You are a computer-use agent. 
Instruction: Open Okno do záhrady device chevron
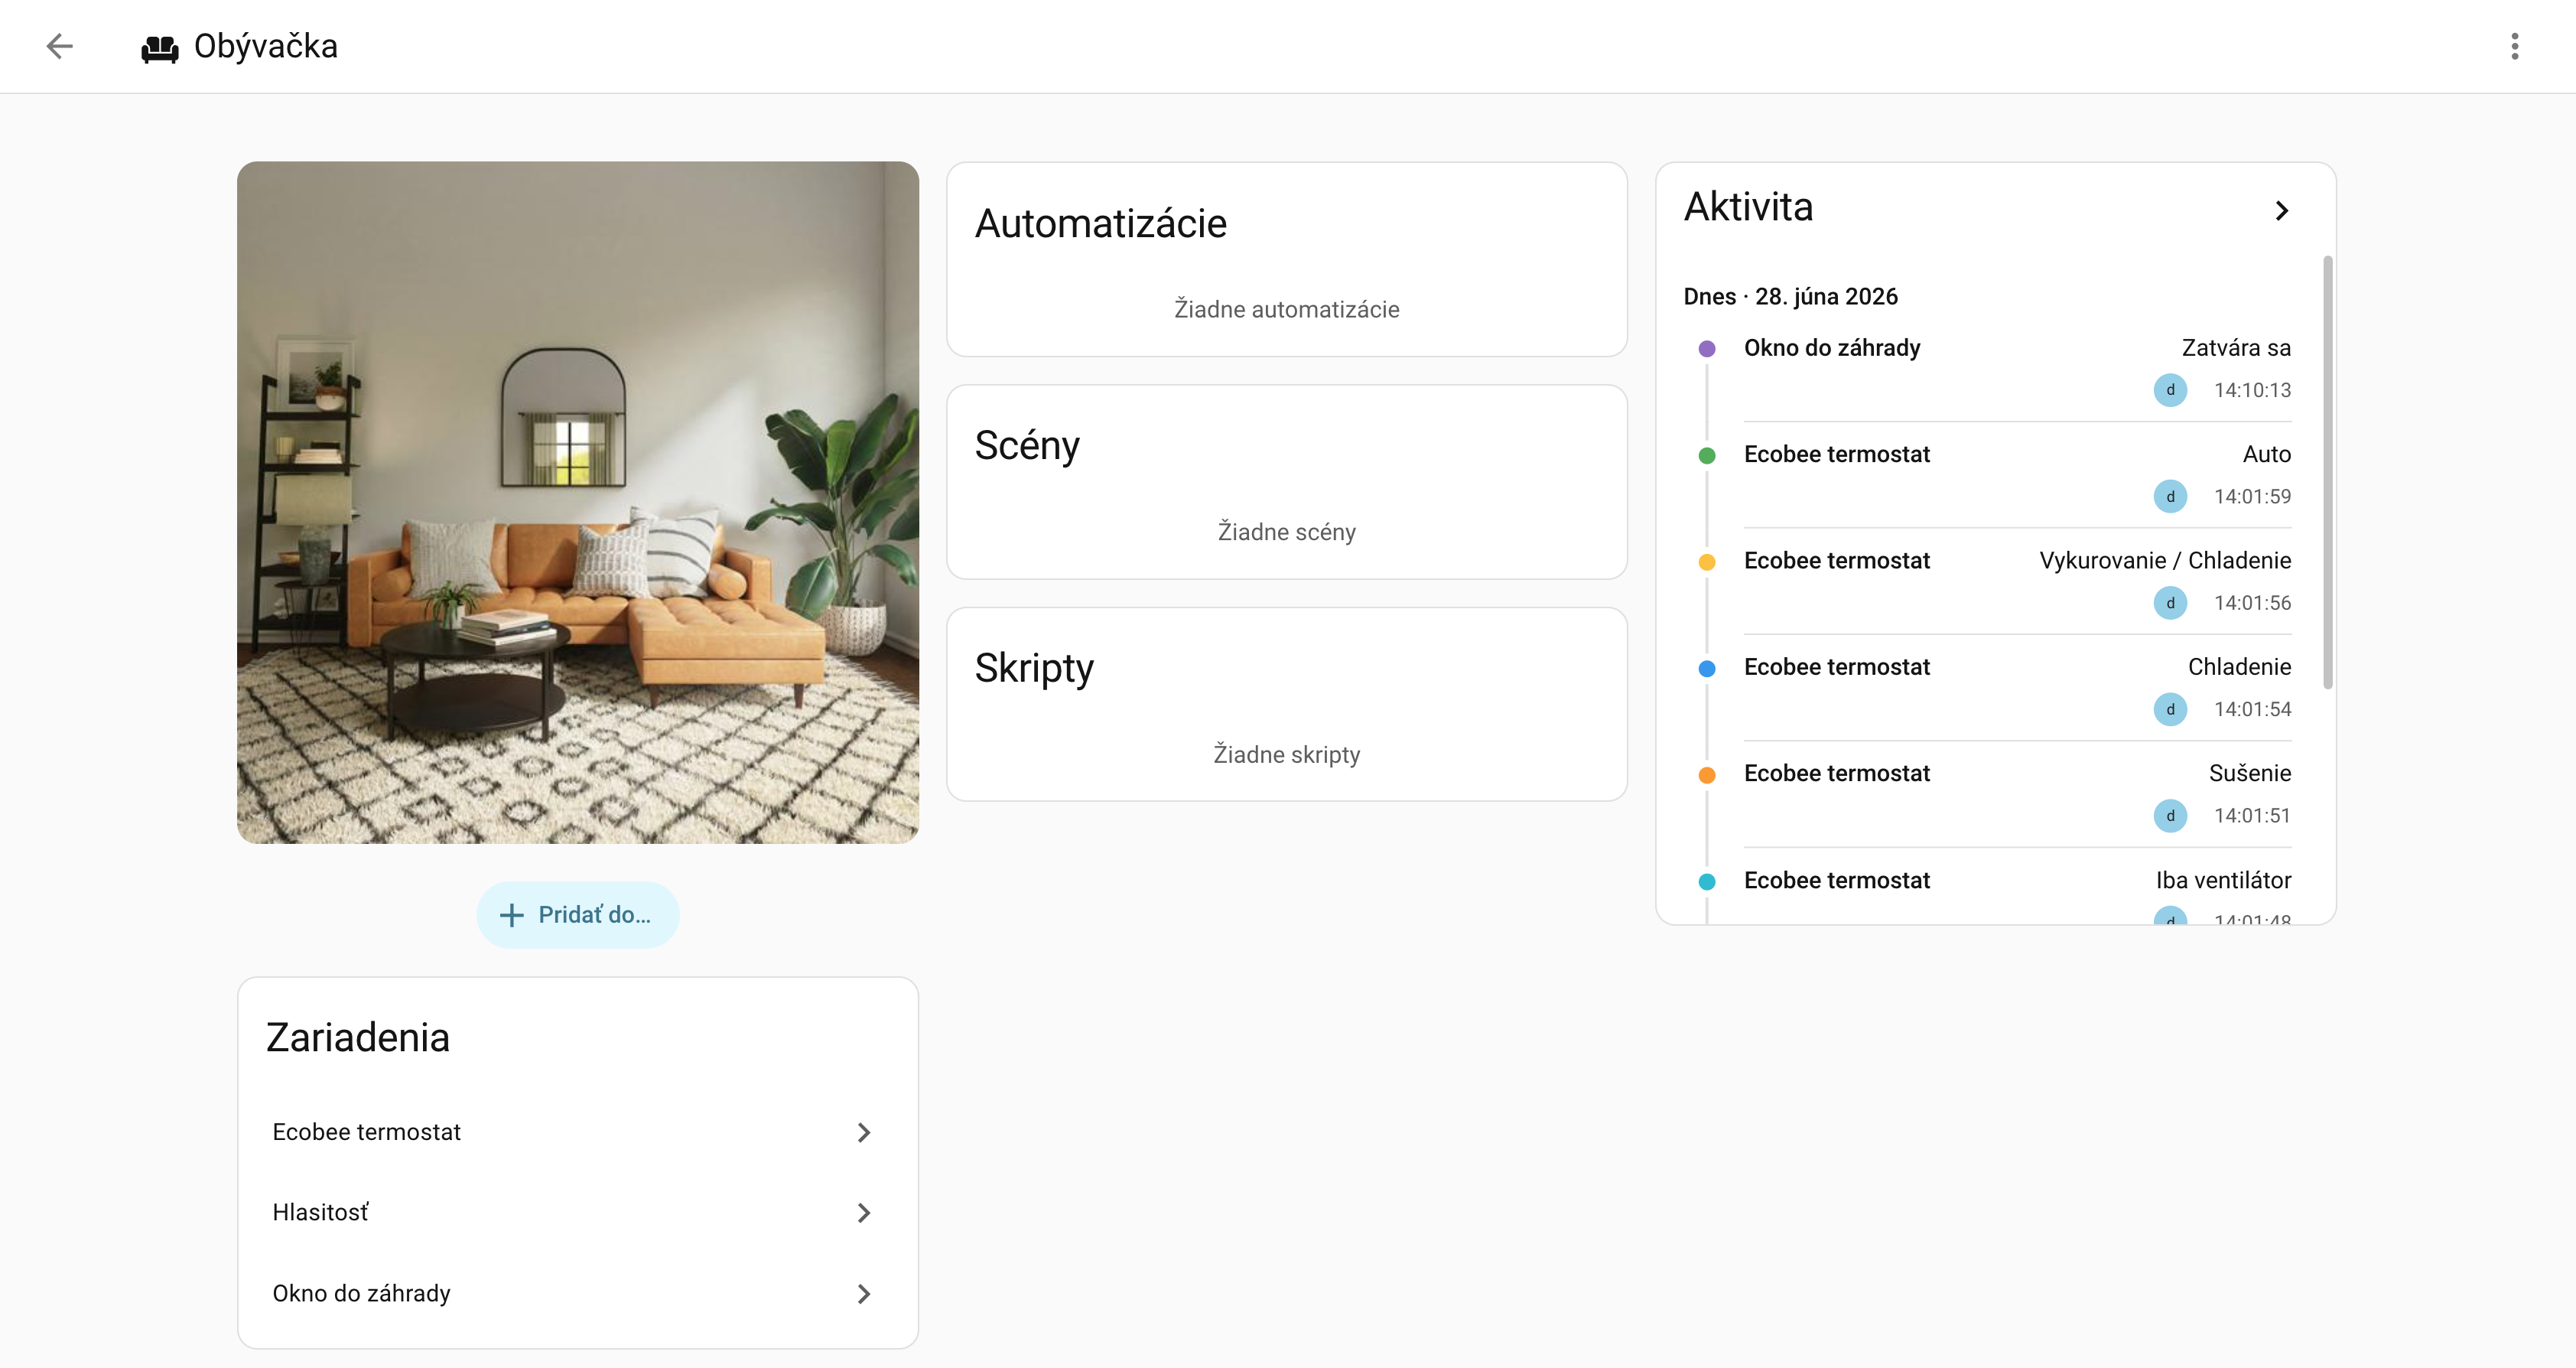[864, 1294]
